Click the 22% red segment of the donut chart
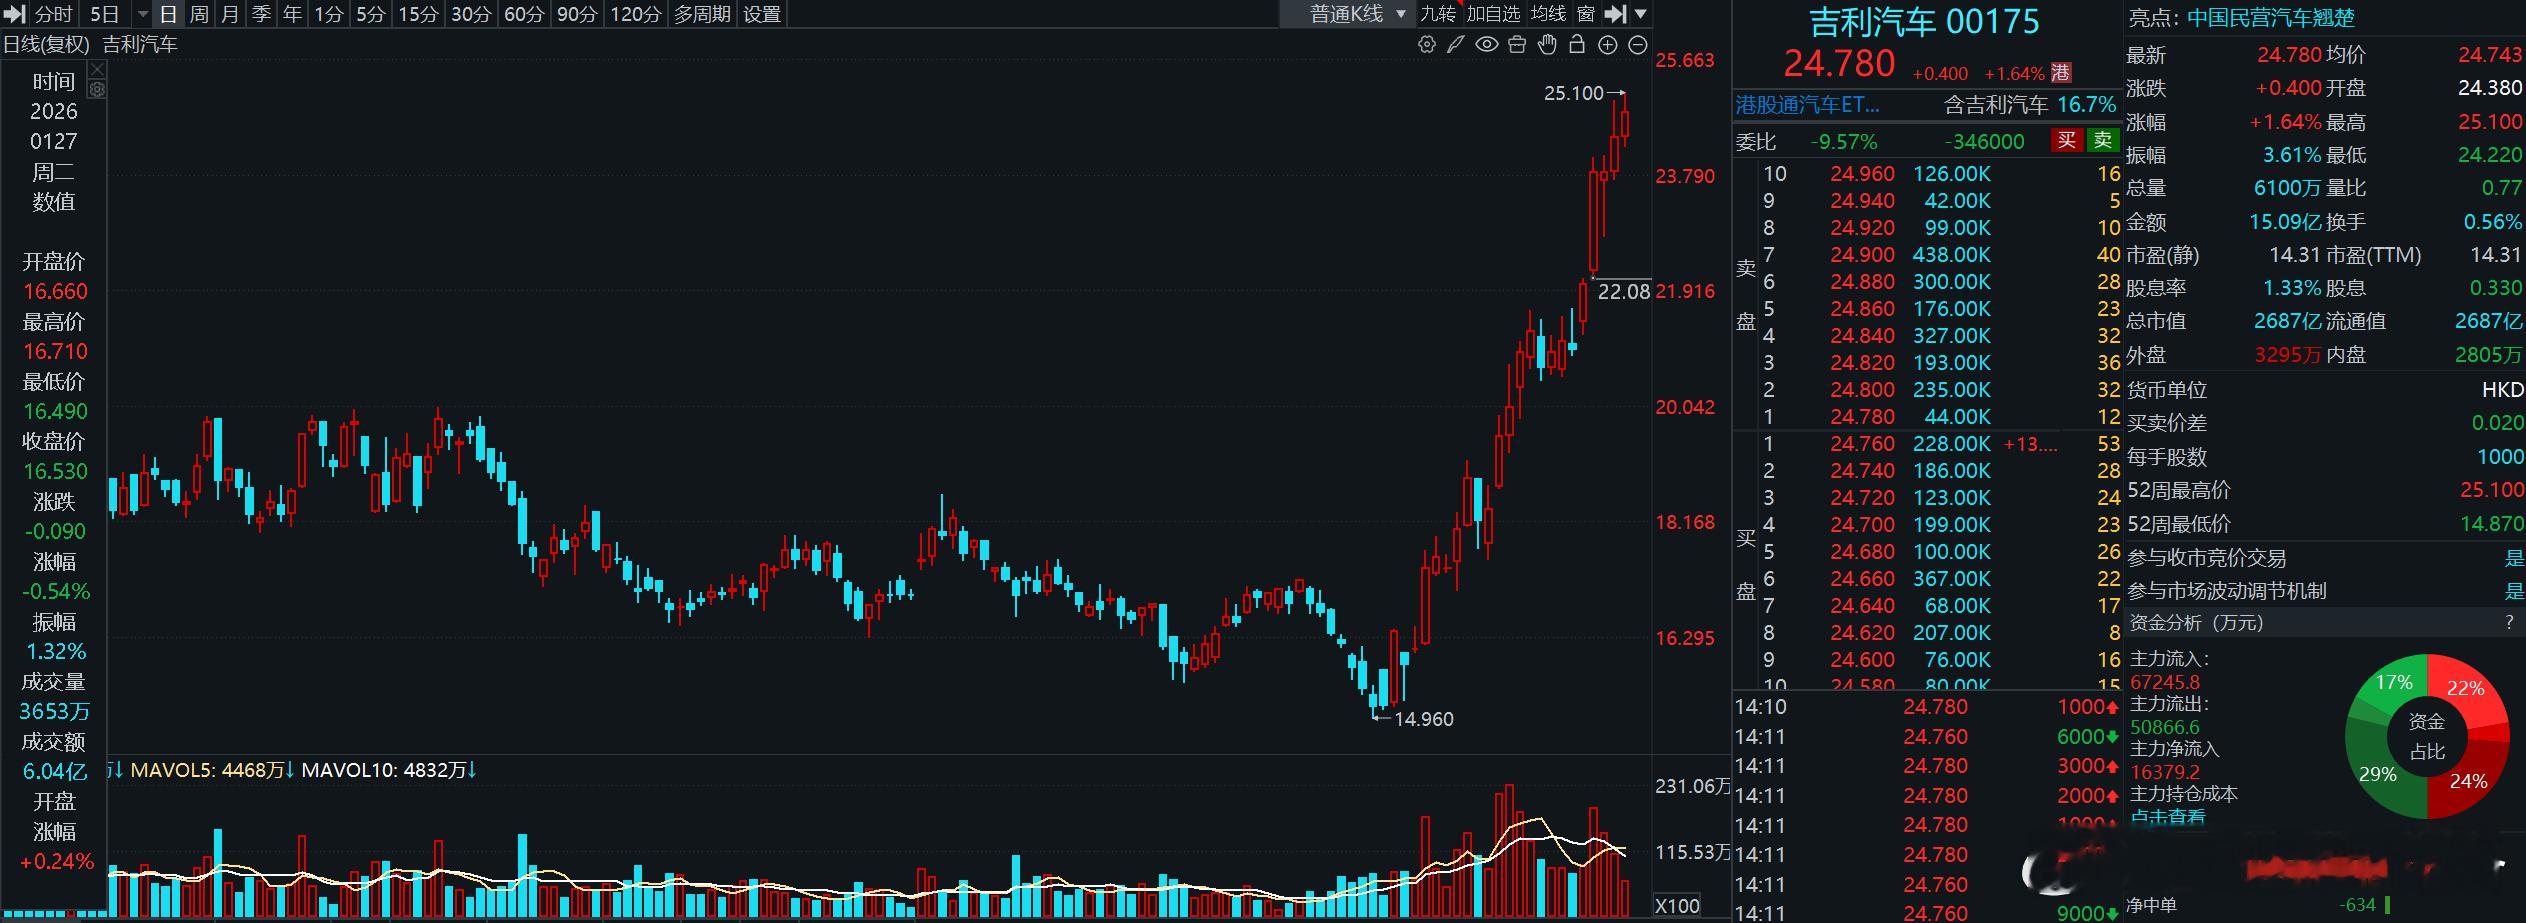The width and height of the screenshot is (2526, 923). 2465,688
